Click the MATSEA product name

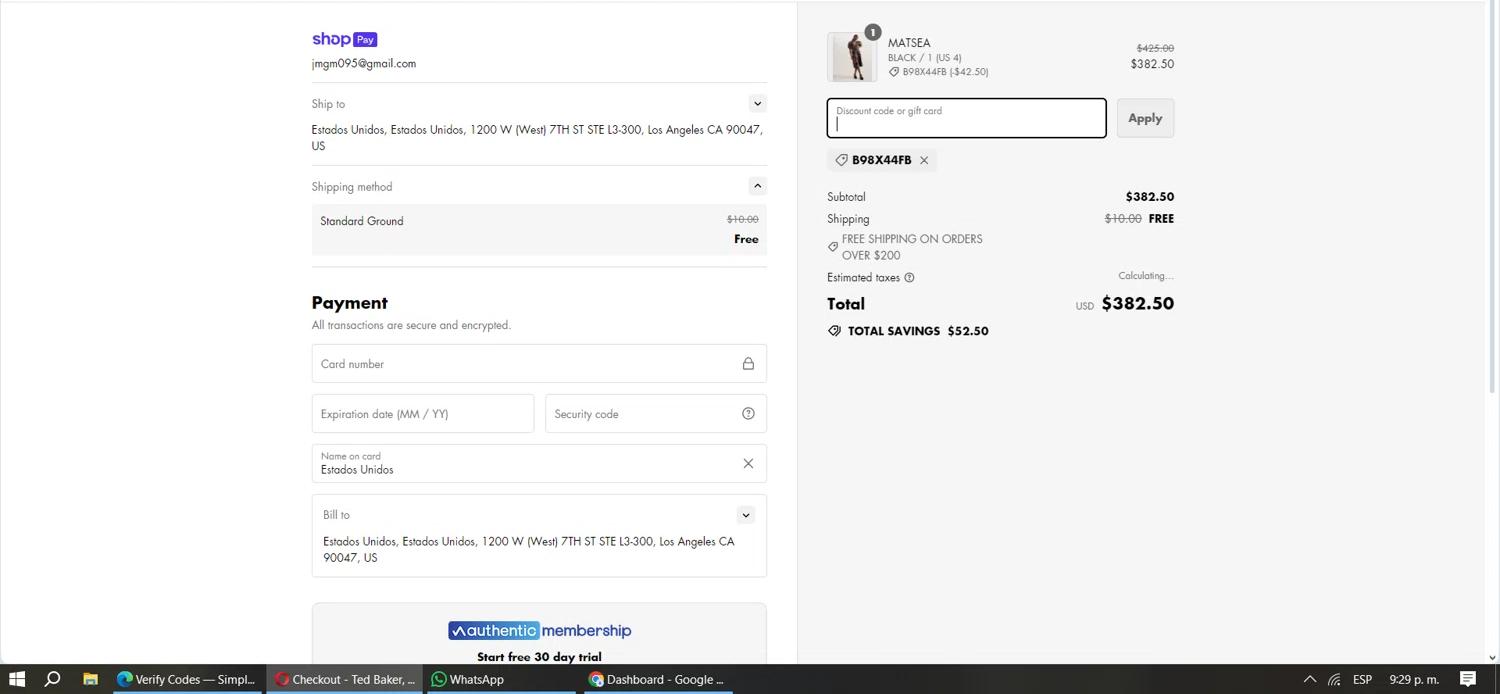(x=909, y=43)
